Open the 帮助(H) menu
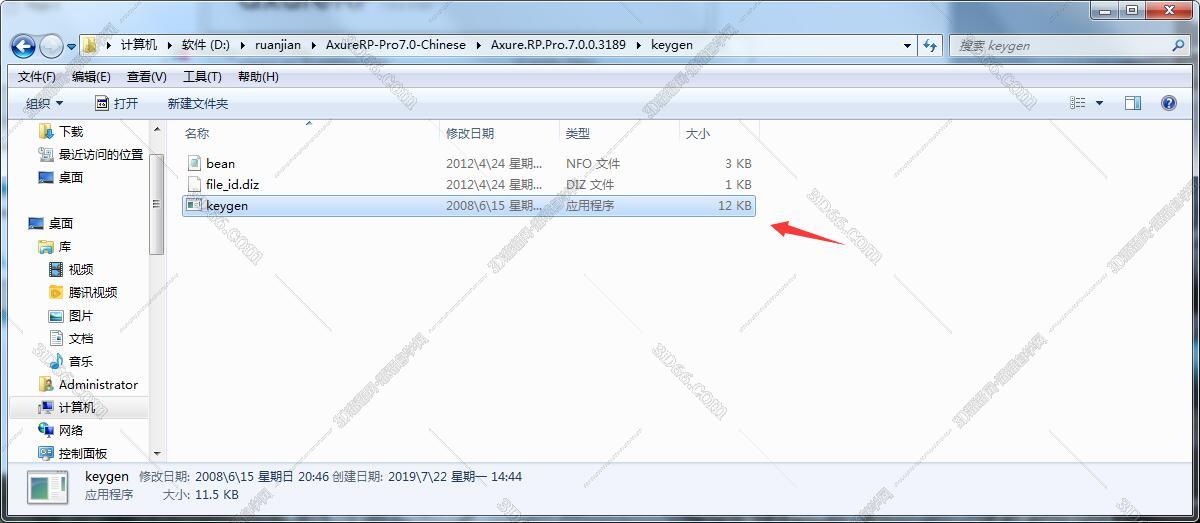 coord(258,77)
